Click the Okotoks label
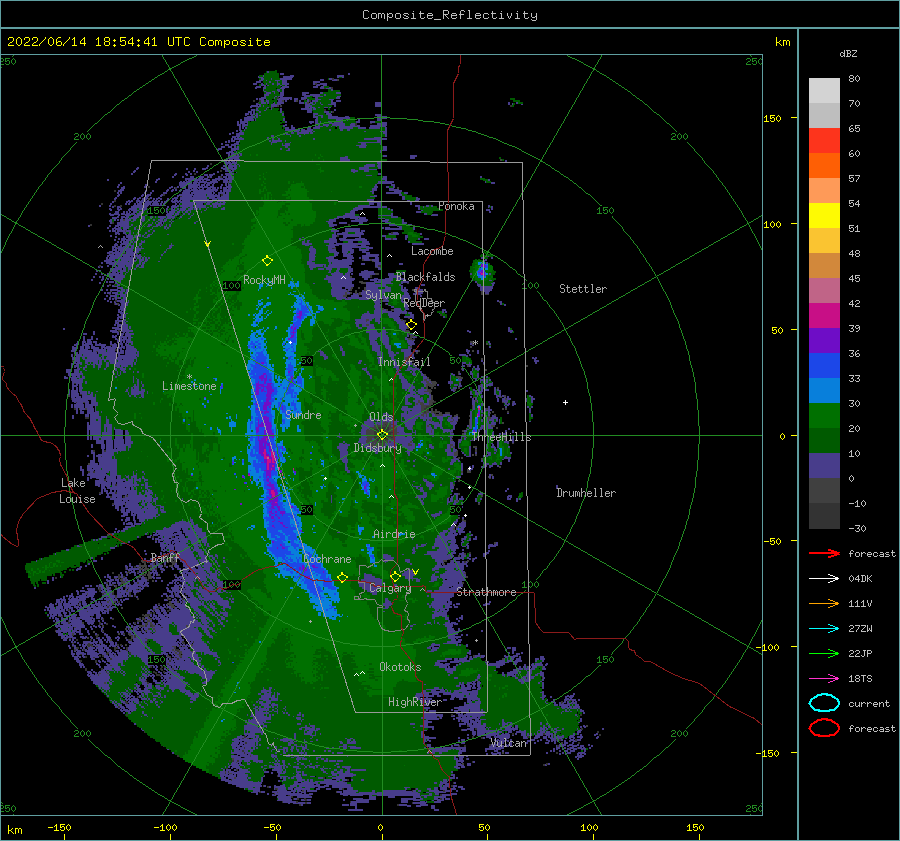 pyautogui.click(x=400, y=667)
